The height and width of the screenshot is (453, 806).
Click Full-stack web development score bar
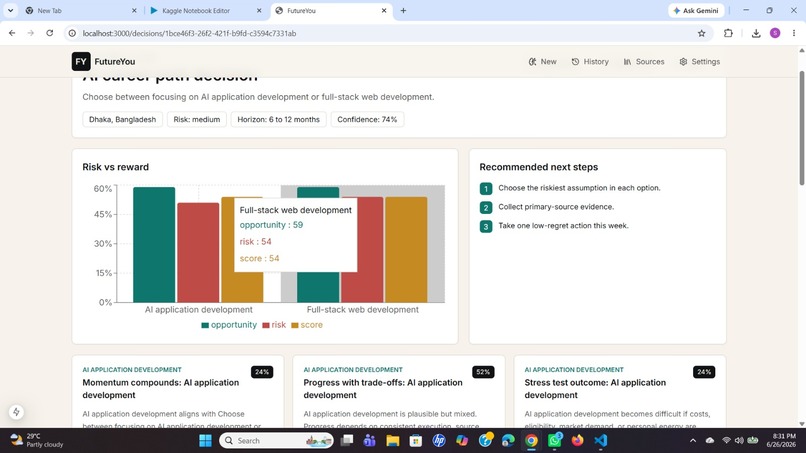click(406, 249)
